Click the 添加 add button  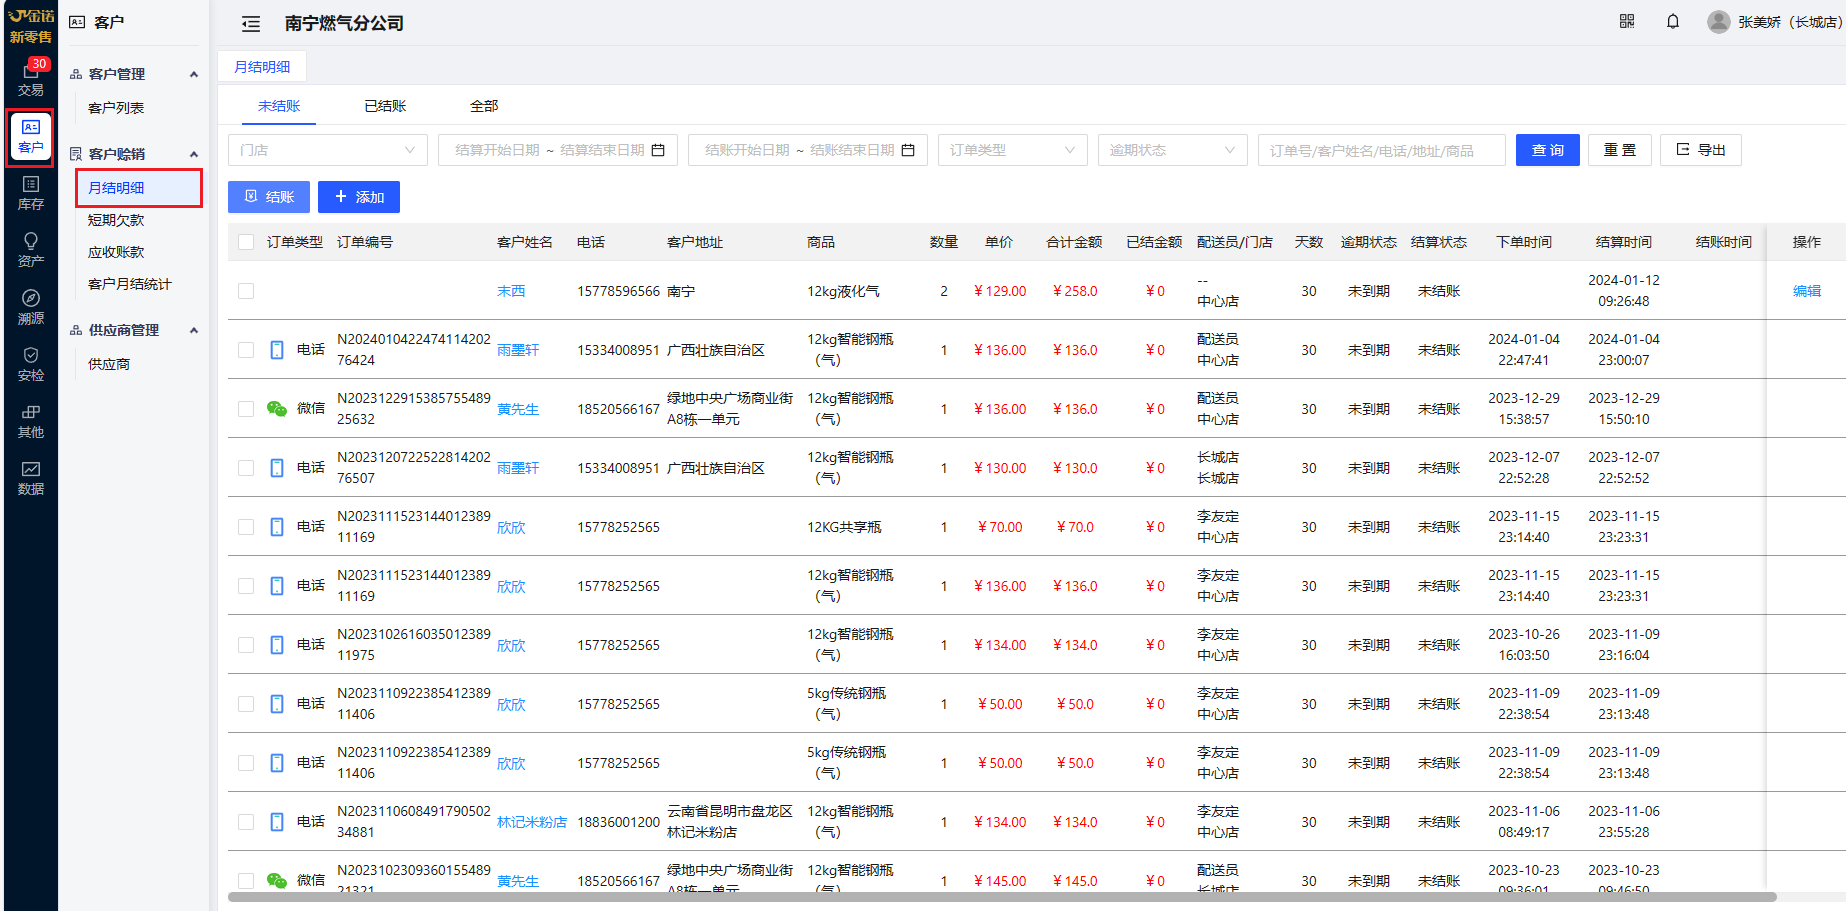tap(359, 197)
